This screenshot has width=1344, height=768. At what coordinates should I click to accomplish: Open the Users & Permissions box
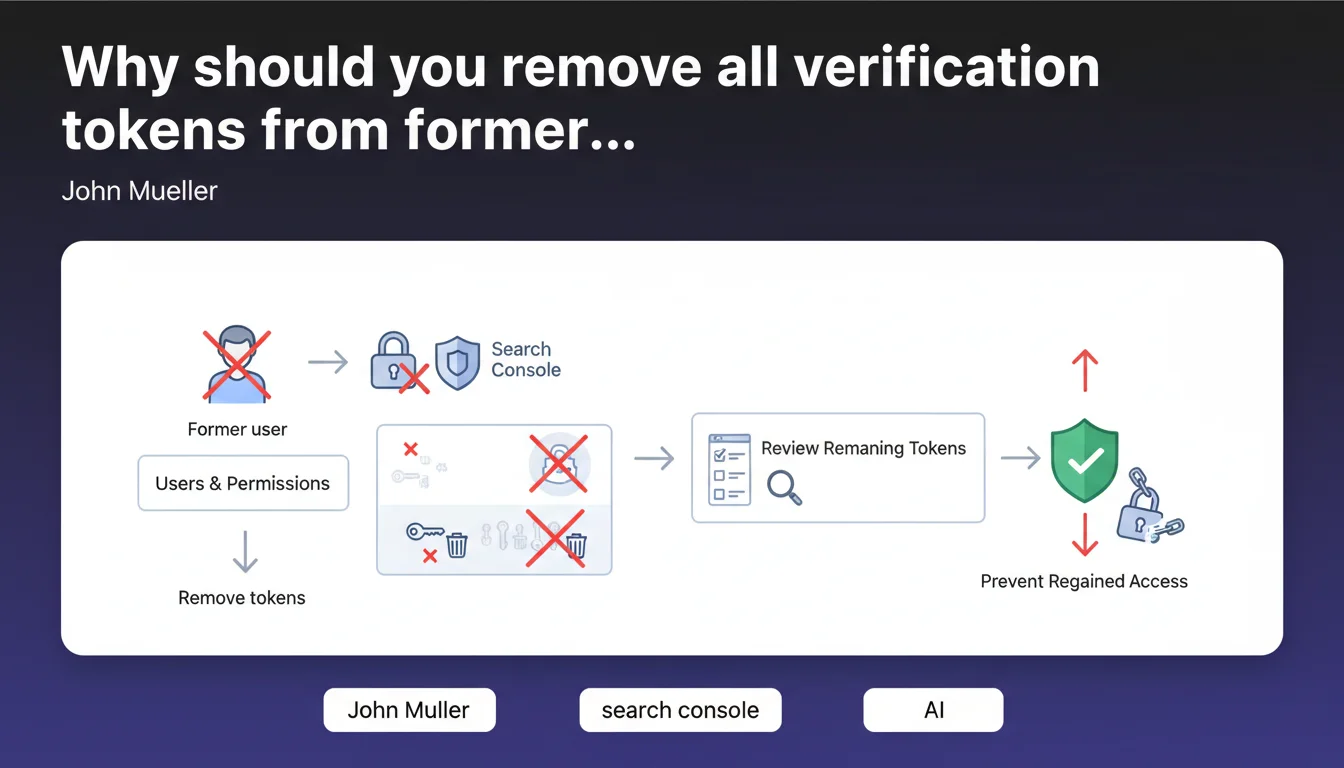[243, 483]
